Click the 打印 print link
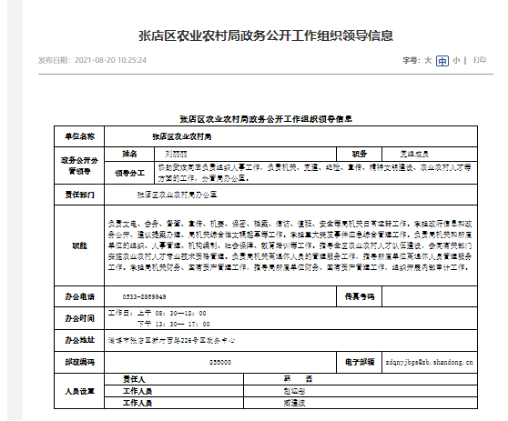The width and height of the screenshot is (508, 421). [479, 60]
